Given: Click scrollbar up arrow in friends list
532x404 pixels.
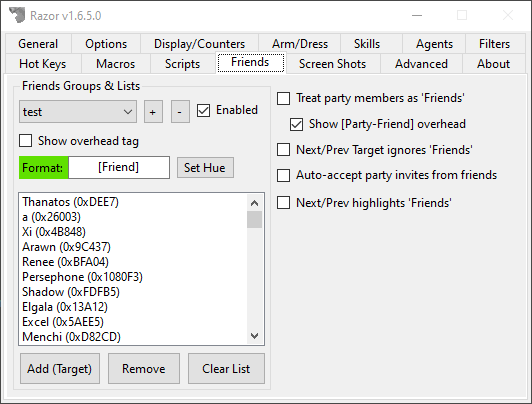Looking at the screenshot, I should (254, 203).
